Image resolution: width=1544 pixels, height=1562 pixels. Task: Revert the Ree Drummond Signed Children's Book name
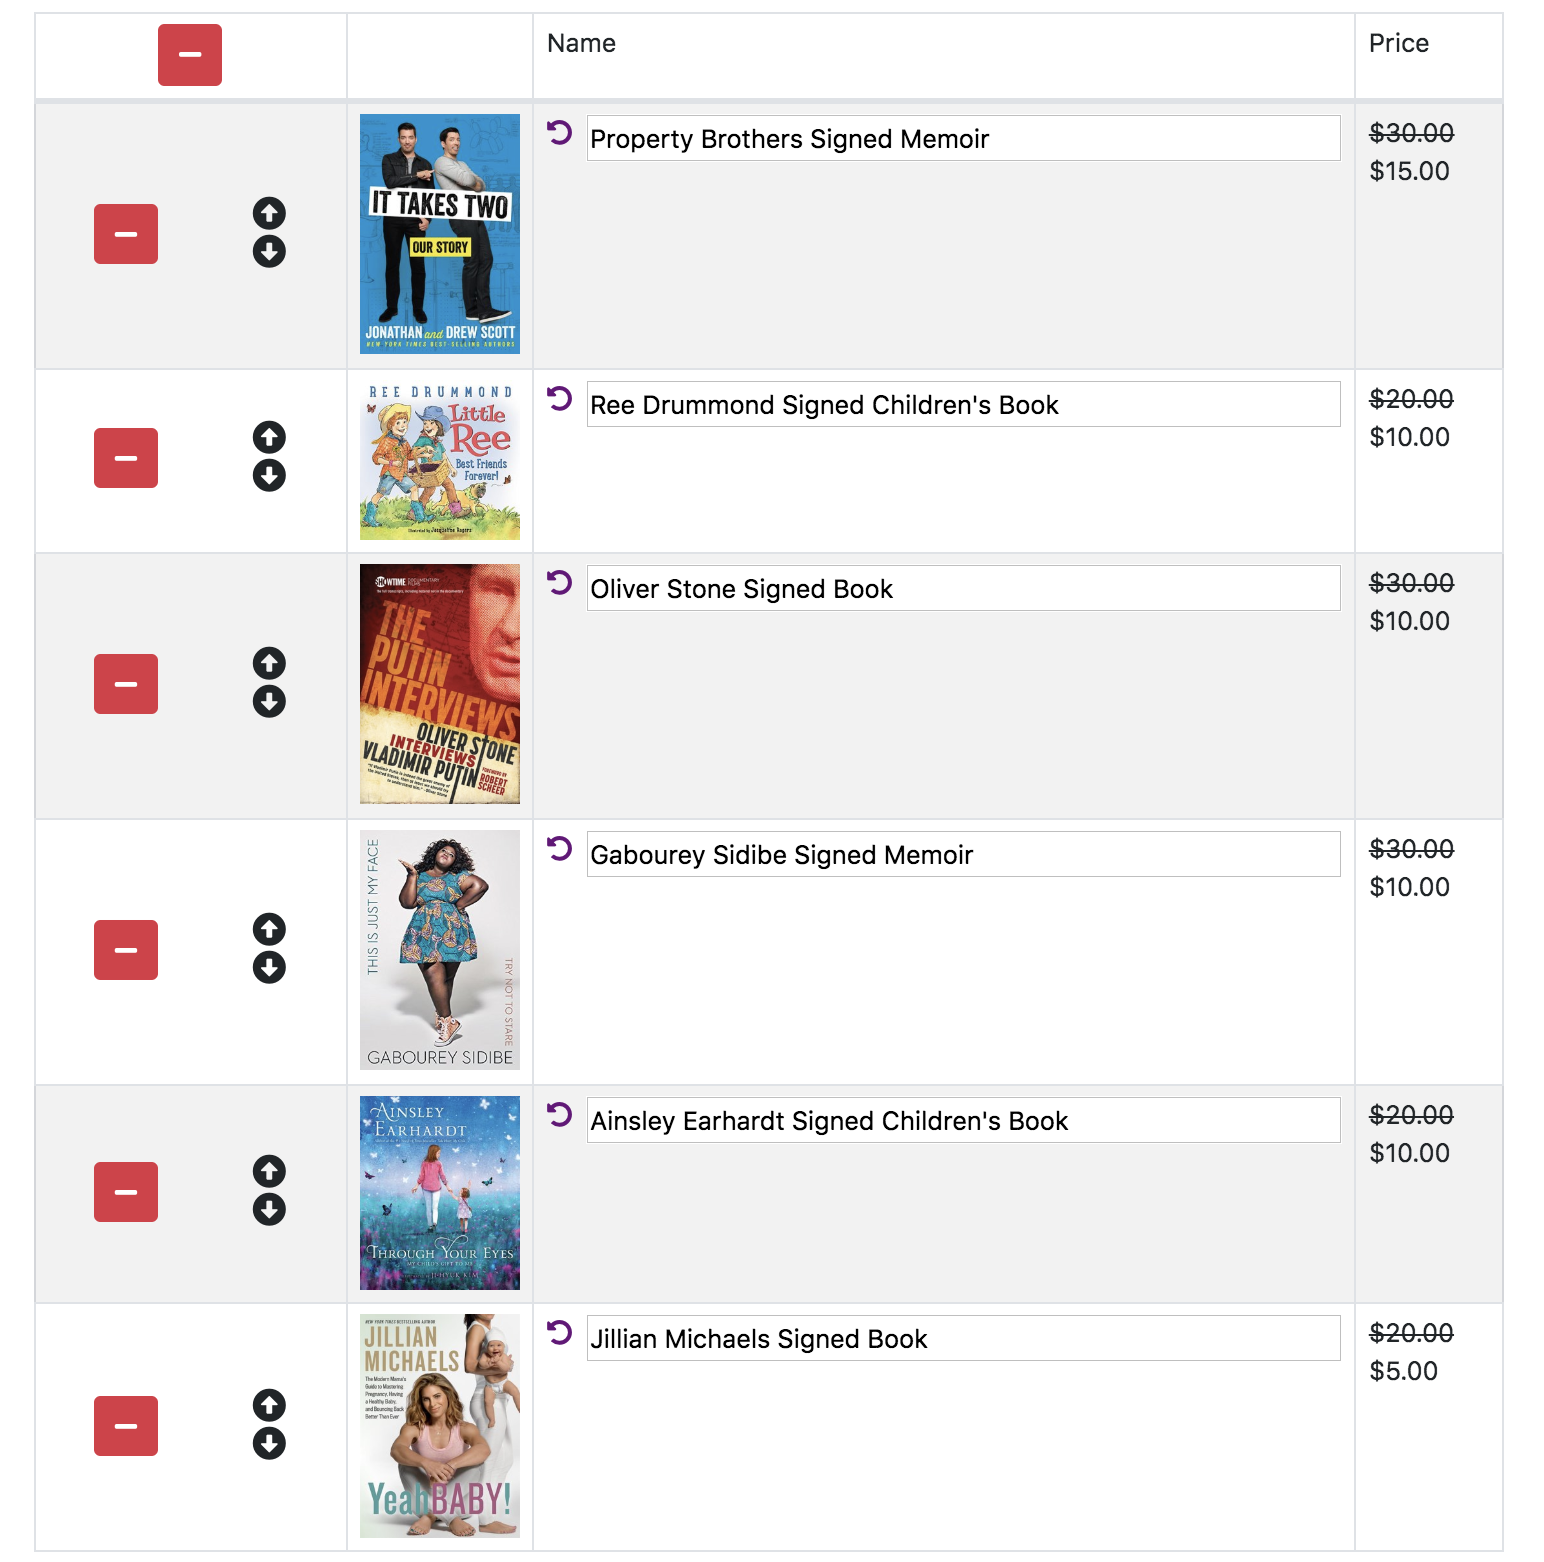(x=560, y=398)
